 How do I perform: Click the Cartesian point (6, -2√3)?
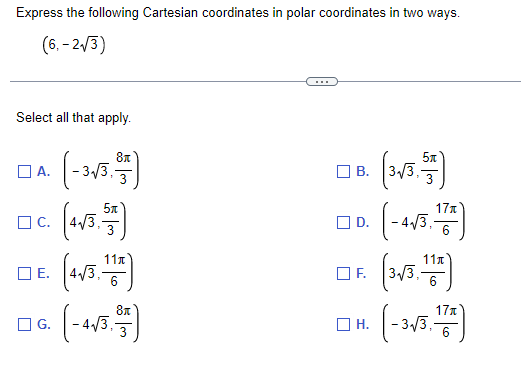pos(74,45)
